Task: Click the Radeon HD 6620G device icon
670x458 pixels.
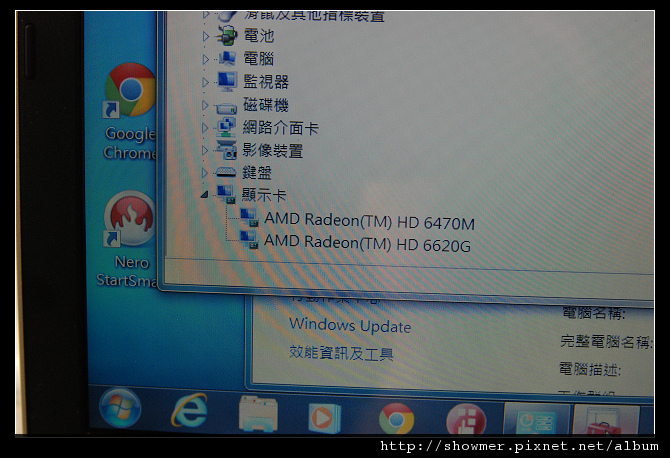Action: tap(249, 240)
